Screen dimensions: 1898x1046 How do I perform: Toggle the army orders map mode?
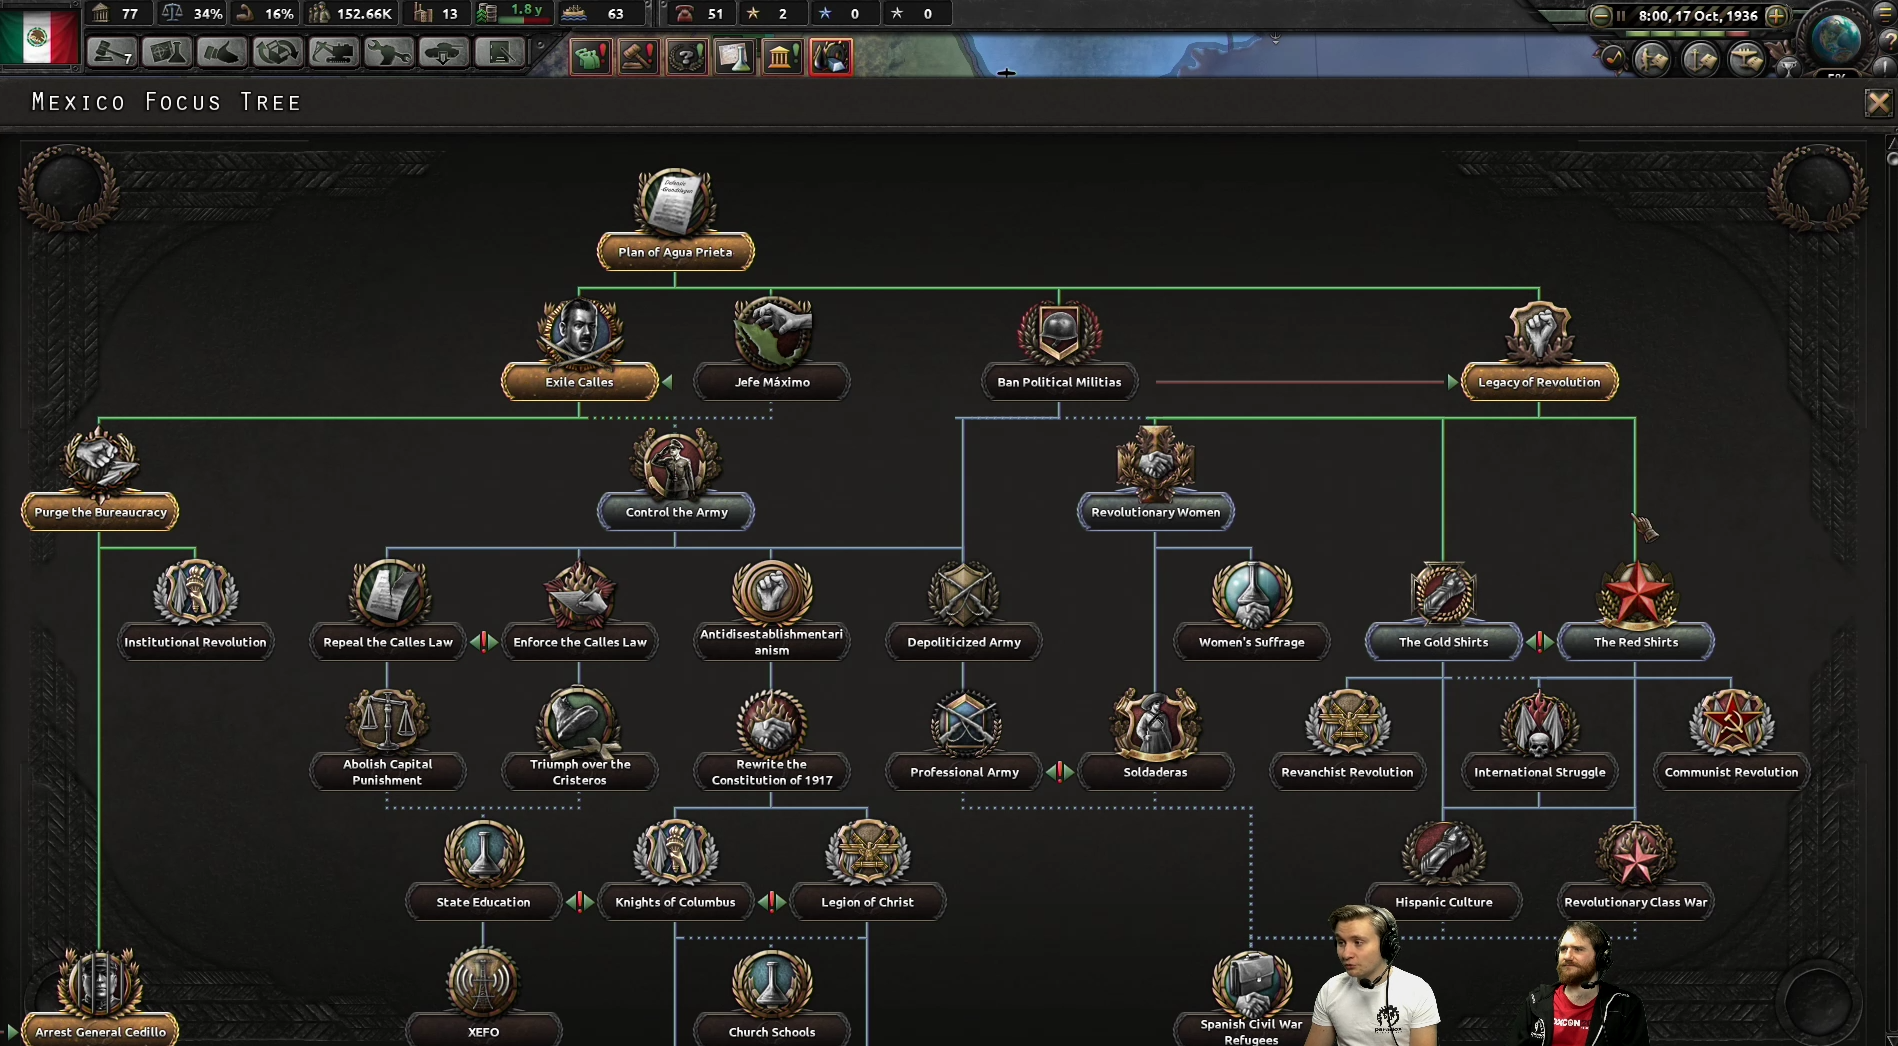[1651, 59]
